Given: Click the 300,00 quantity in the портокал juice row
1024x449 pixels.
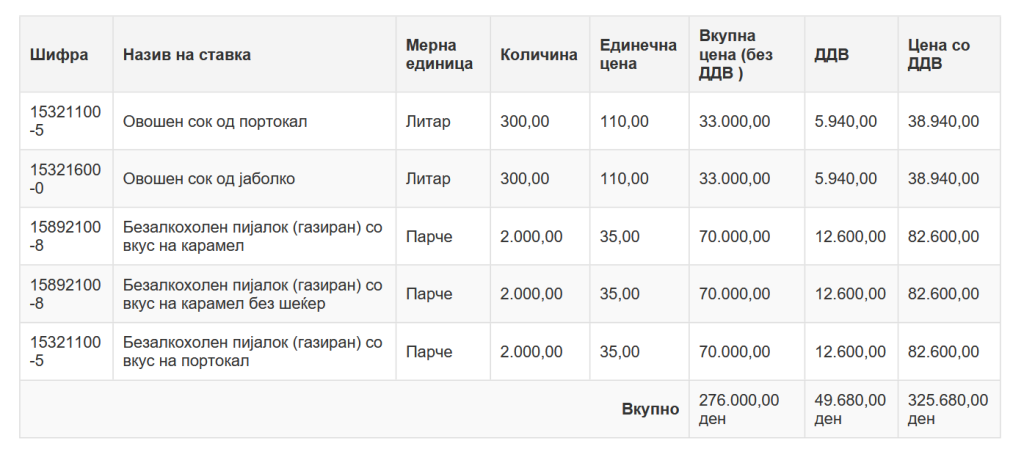Looking at the screenshot, I should tap(525, 122).
